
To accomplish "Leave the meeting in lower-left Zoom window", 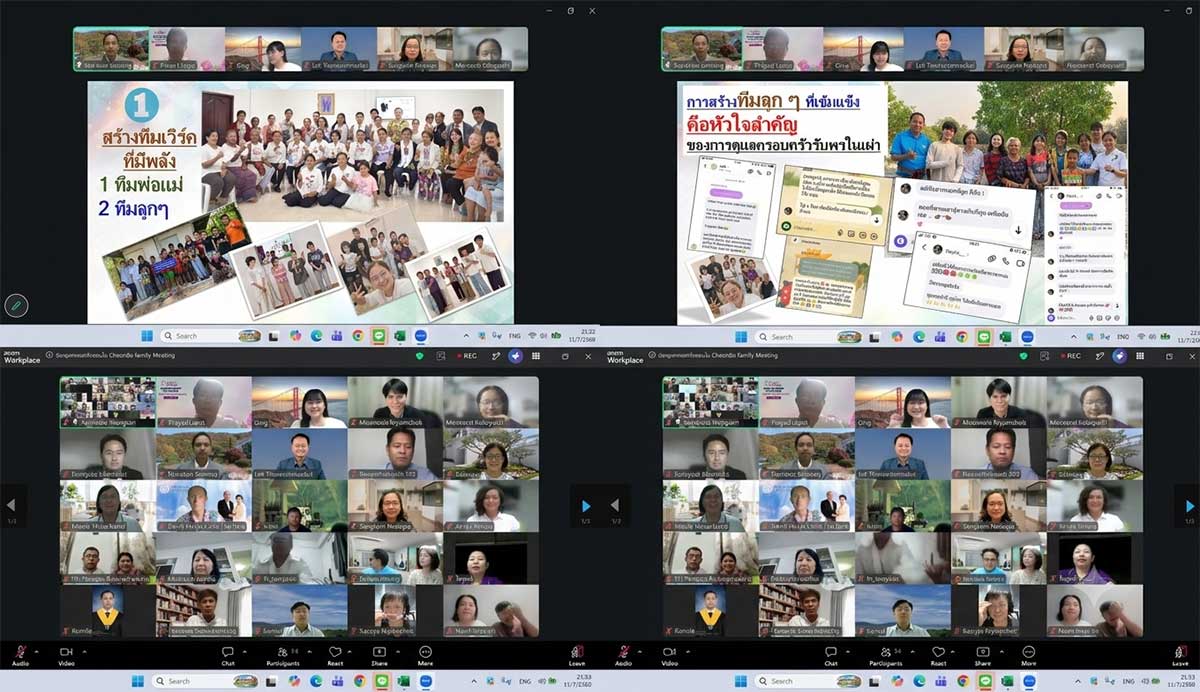I will coord(577,654).
